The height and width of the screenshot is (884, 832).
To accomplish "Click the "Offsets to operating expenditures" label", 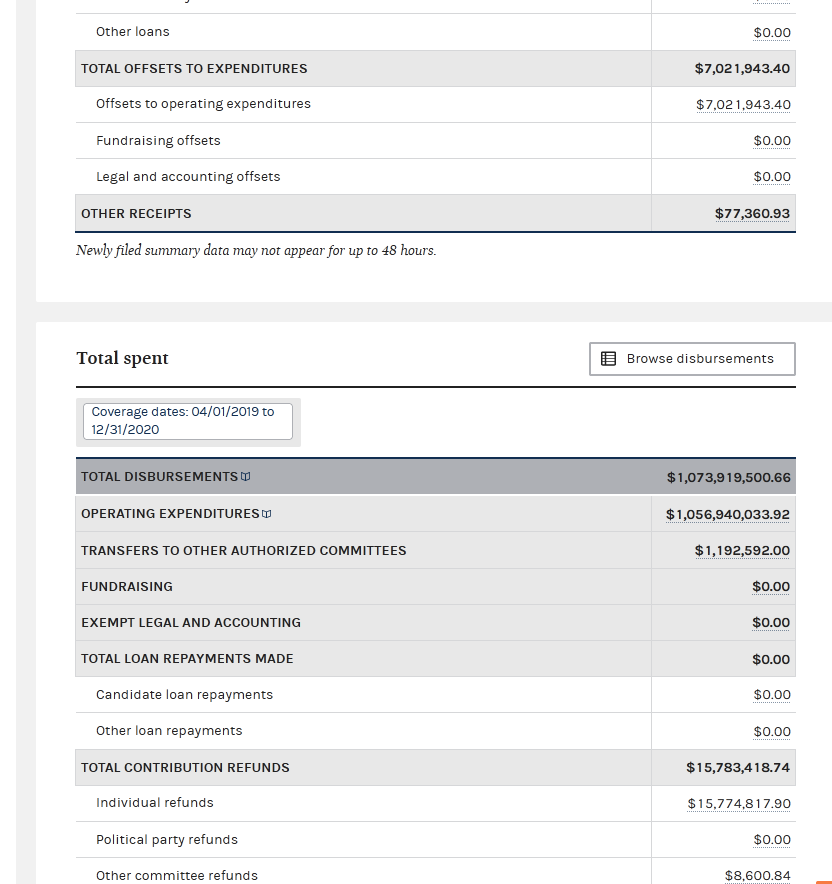I will tap(203, 104).
